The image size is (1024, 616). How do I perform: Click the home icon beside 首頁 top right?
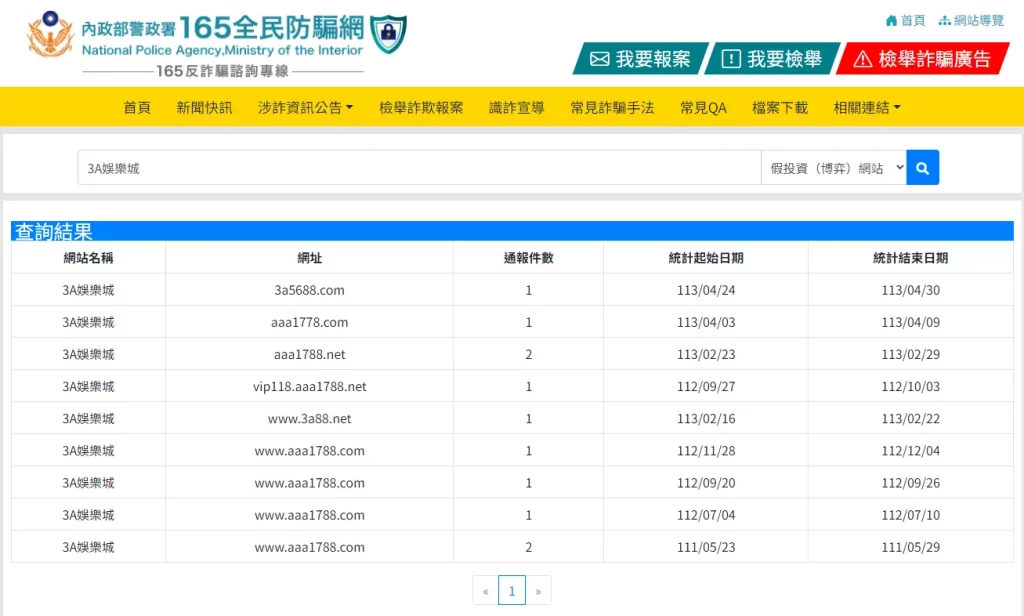(x=893, y=19)
